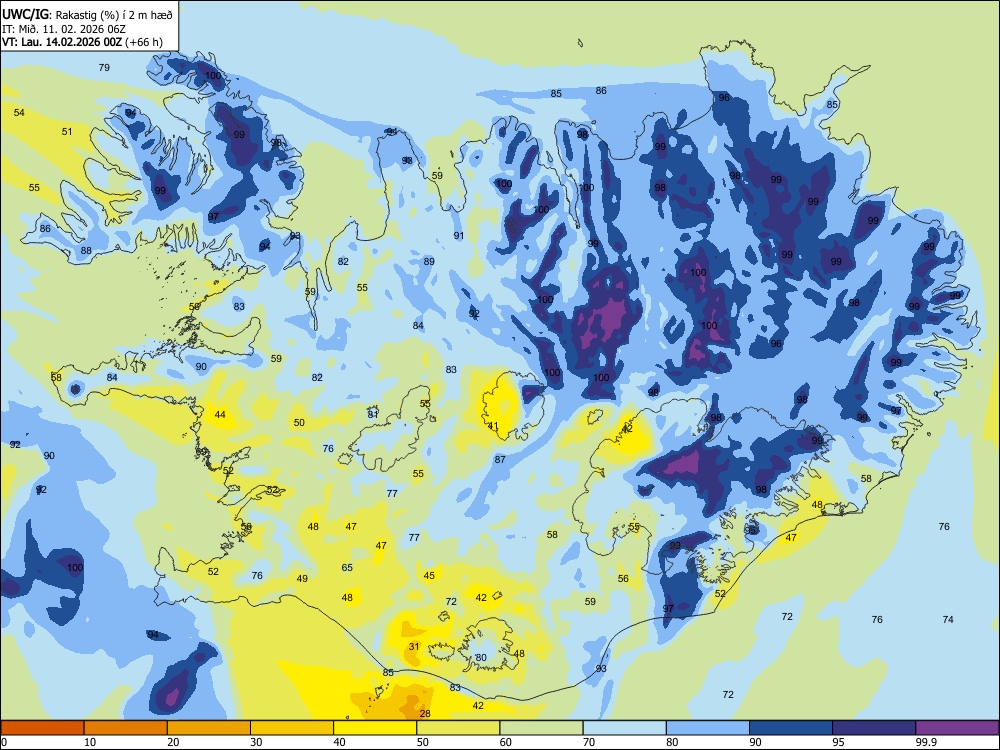
Task: Click the map value "41" on the yellow glacier
Action: point(494,426)
